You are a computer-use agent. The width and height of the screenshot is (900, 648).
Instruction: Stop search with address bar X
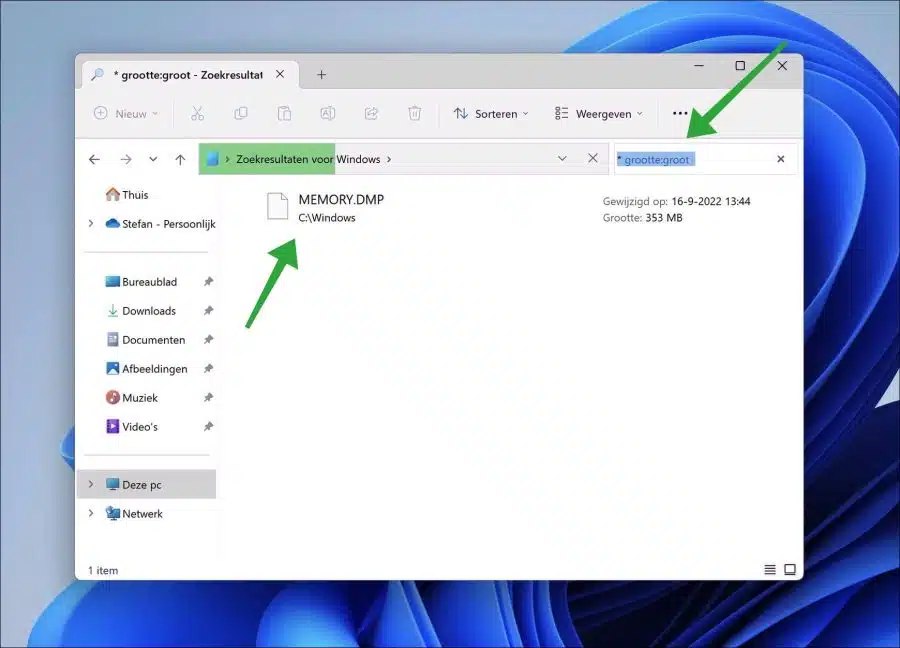tap(593, 158)
